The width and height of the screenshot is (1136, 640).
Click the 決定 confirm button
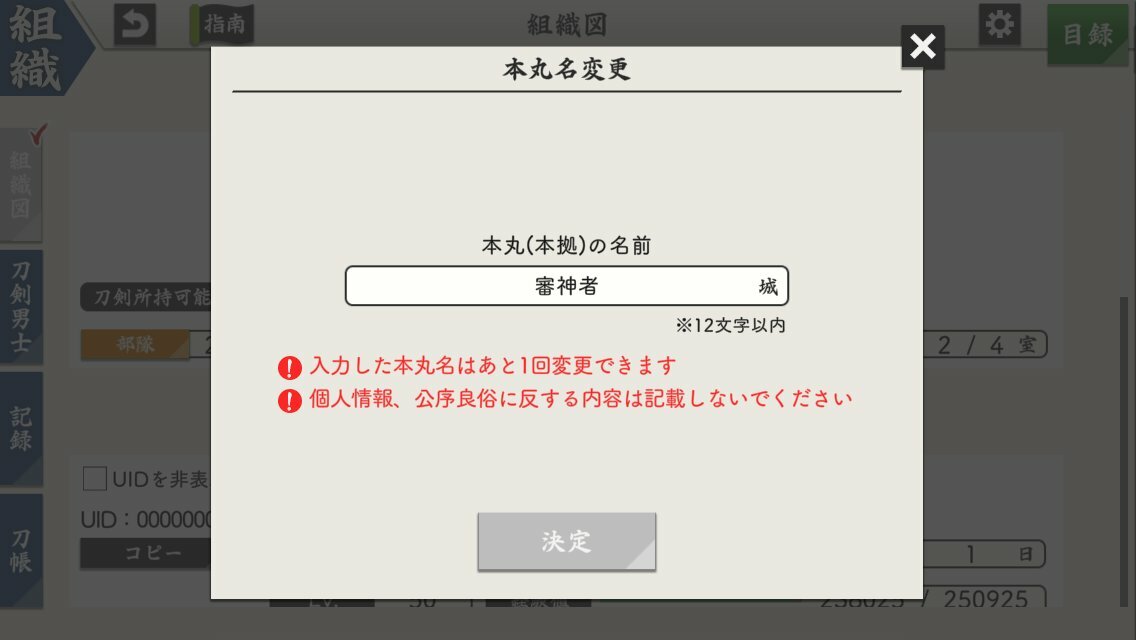[567, 541]
